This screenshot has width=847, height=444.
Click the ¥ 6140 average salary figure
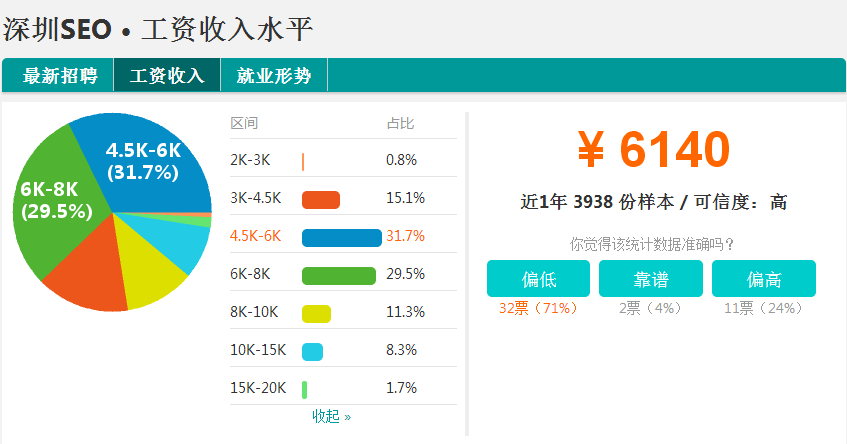tap(654, 149)
